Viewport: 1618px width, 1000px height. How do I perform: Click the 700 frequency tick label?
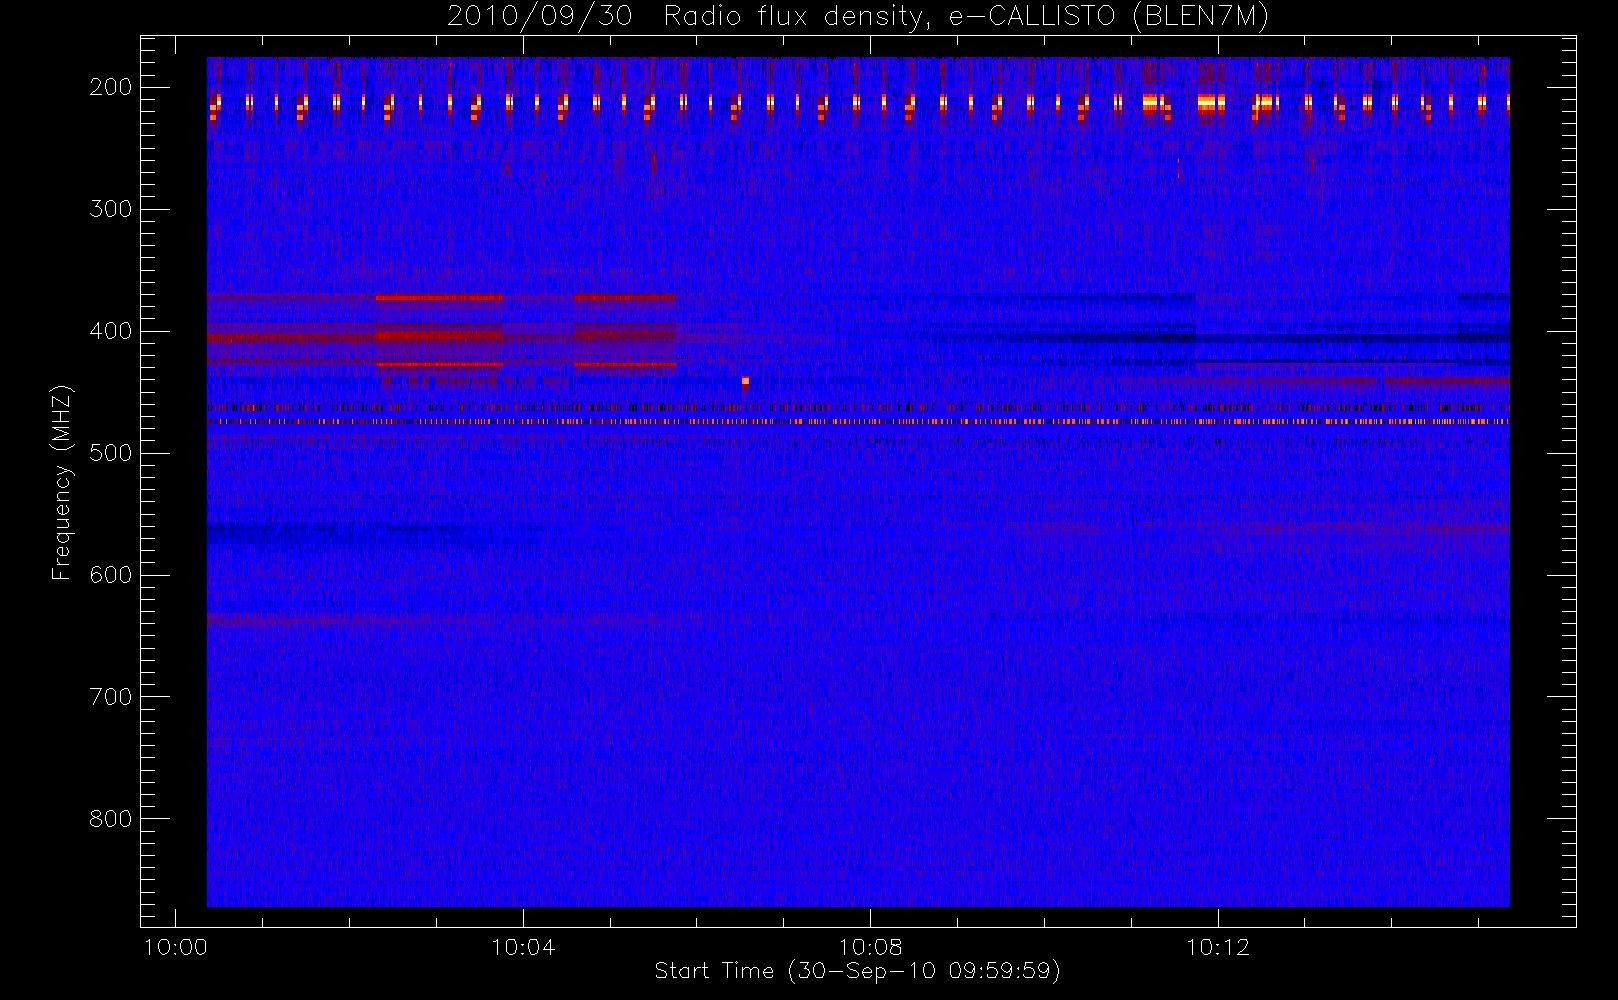(111, 697)
